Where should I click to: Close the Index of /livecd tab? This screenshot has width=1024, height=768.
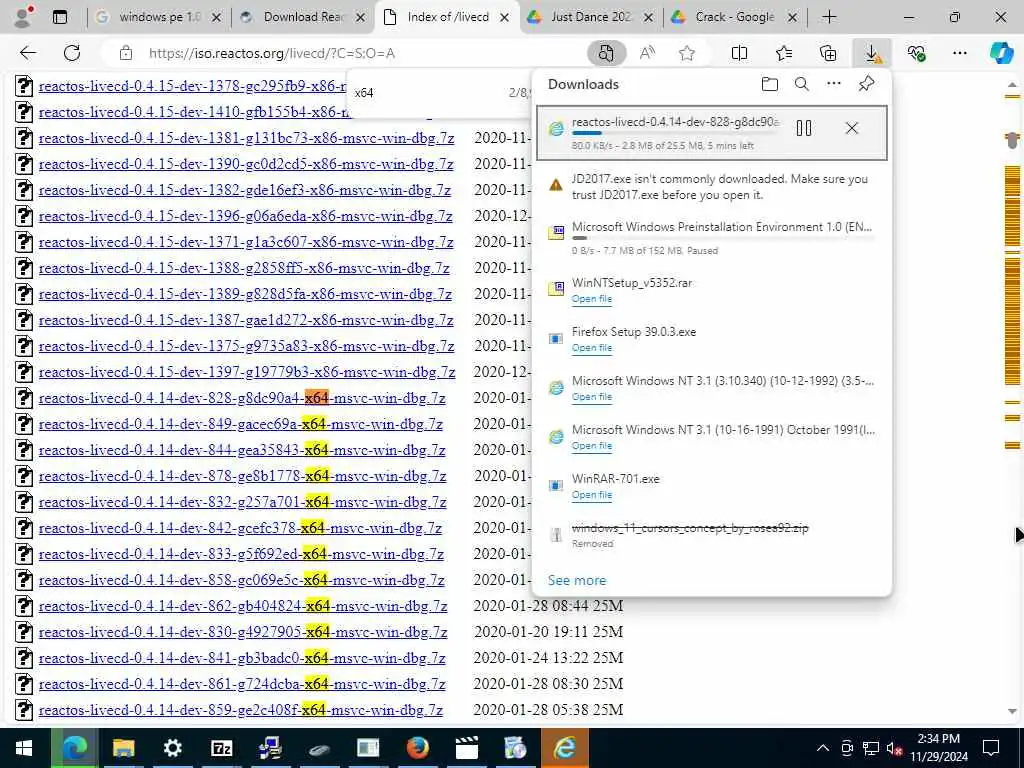504,18
